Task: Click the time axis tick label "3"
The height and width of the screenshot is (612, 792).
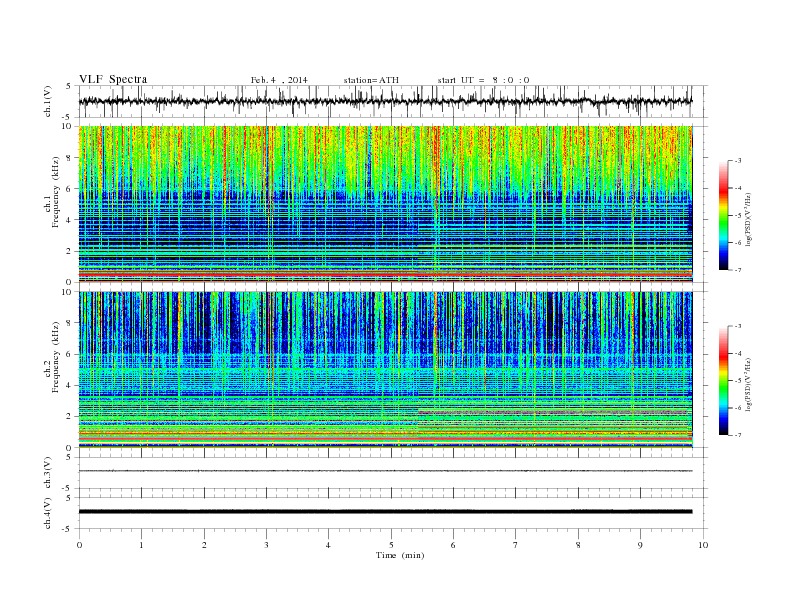Action: (266, 545)
